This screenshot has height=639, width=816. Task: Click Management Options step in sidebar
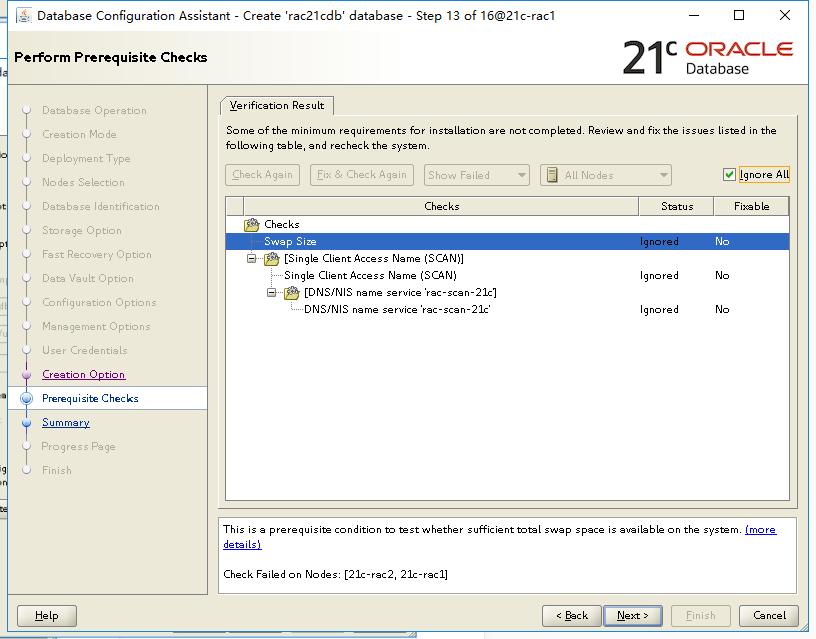[96, 326]
